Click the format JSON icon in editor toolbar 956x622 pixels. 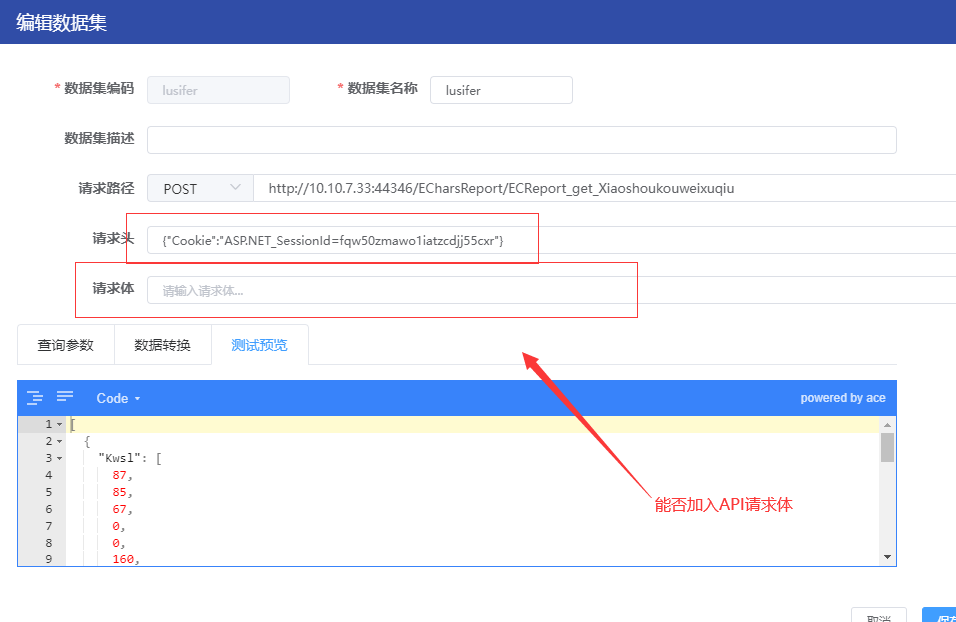[35, 398]
